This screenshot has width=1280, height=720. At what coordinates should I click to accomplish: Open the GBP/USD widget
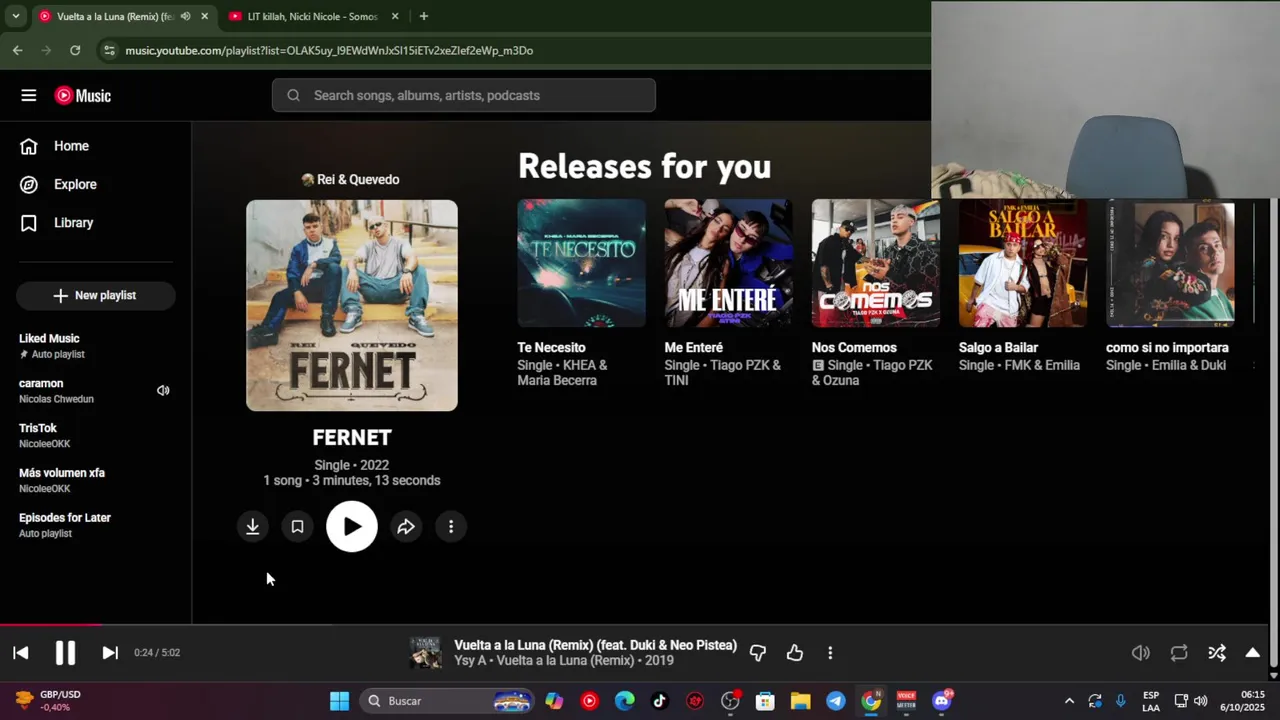48,701
